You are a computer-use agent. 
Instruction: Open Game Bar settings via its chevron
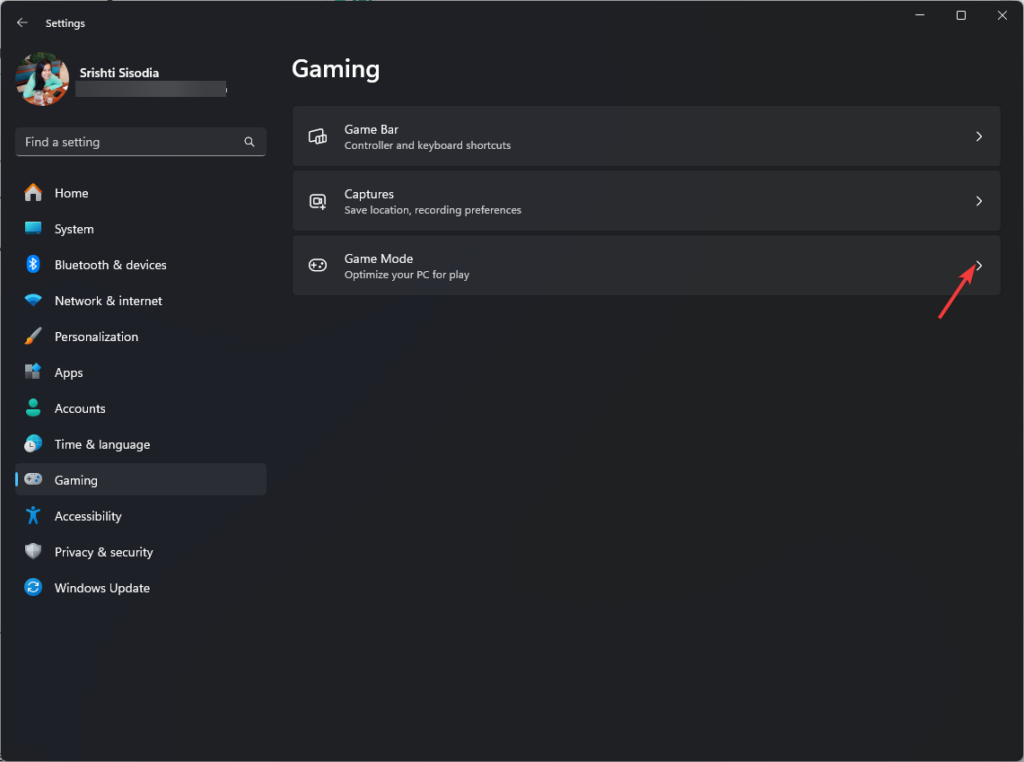tap(978, 135)
